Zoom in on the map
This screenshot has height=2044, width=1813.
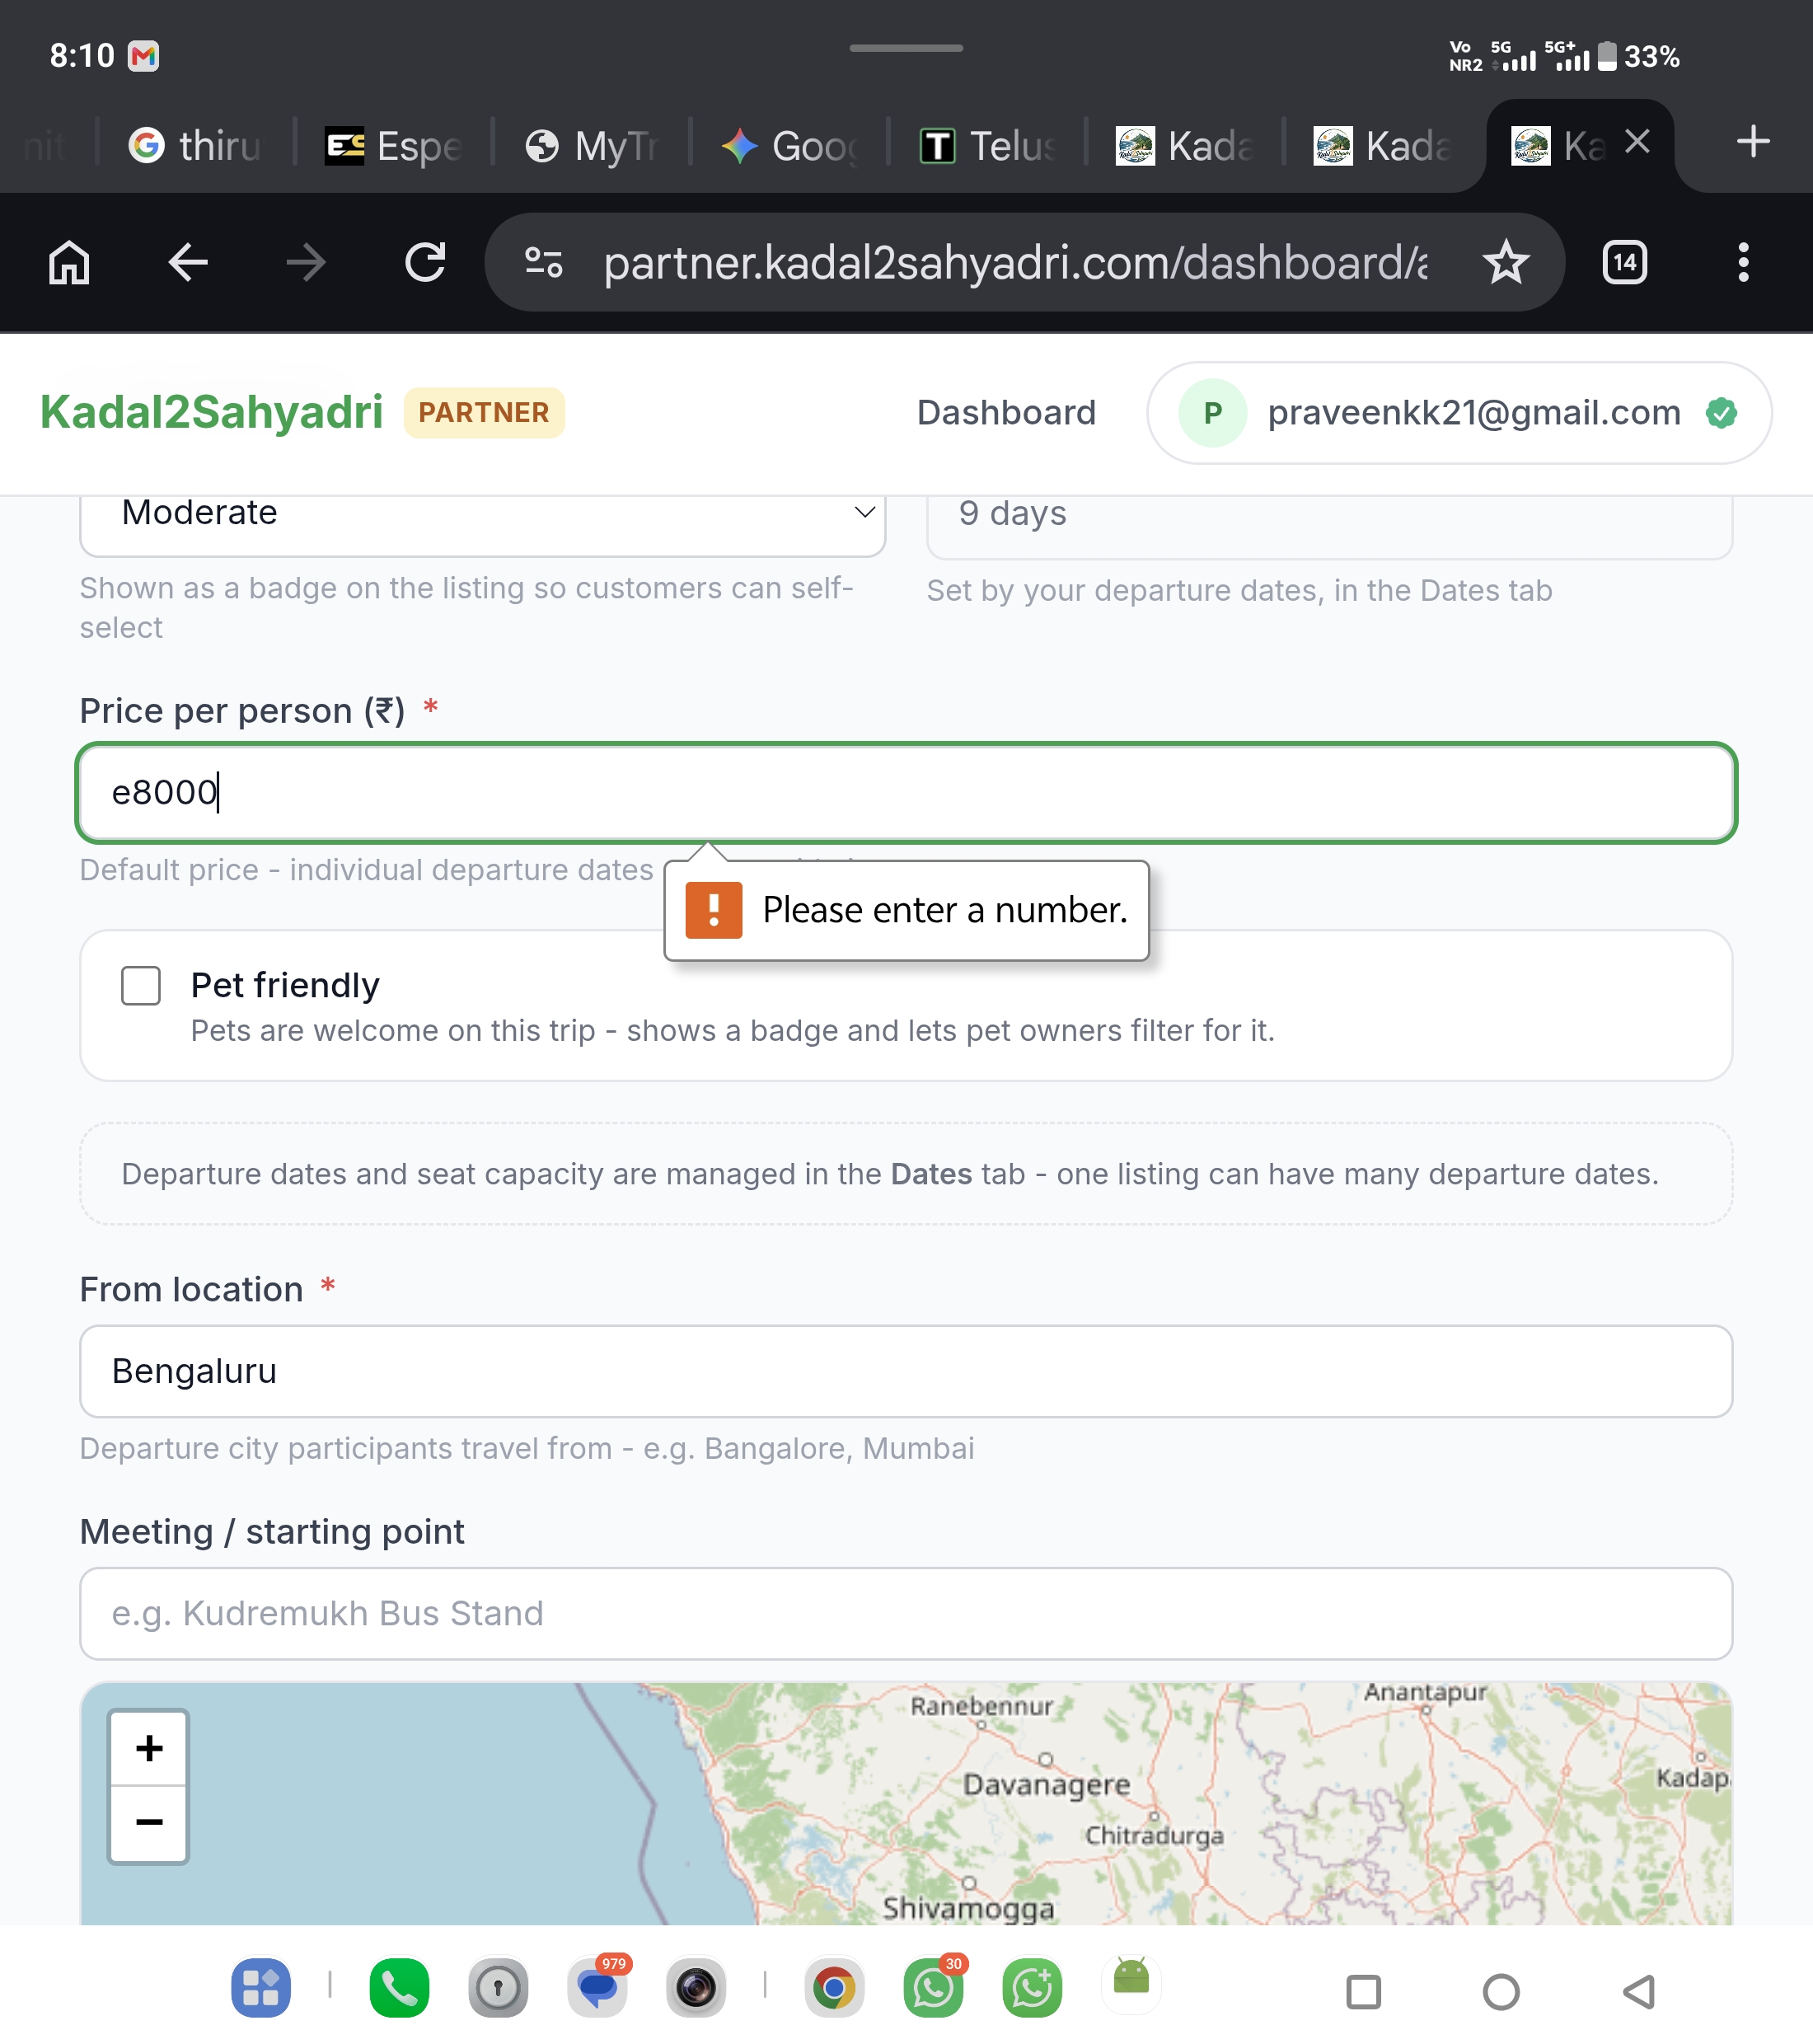(149, 1748)
